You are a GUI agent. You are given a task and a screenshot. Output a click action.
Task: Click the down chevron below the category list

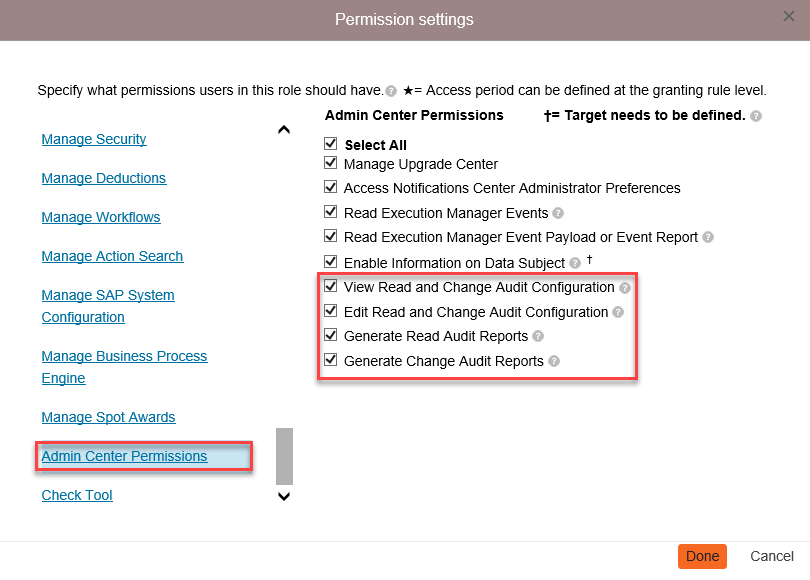284,496
